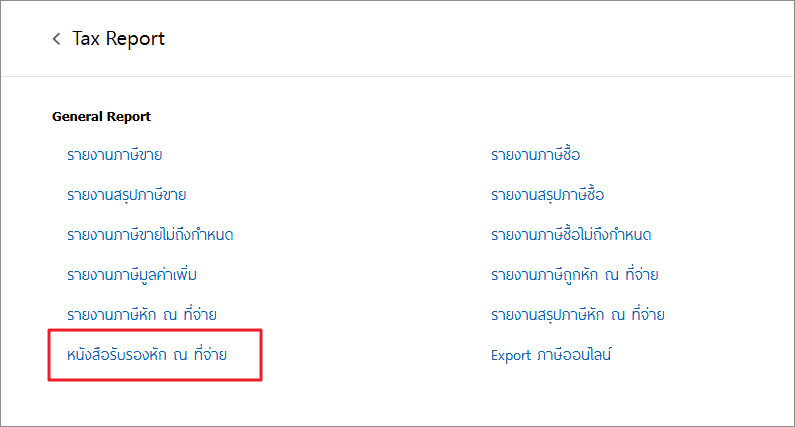Choose the Export online tax option
This screenshot has width=795, height=427.
point(551,354)
